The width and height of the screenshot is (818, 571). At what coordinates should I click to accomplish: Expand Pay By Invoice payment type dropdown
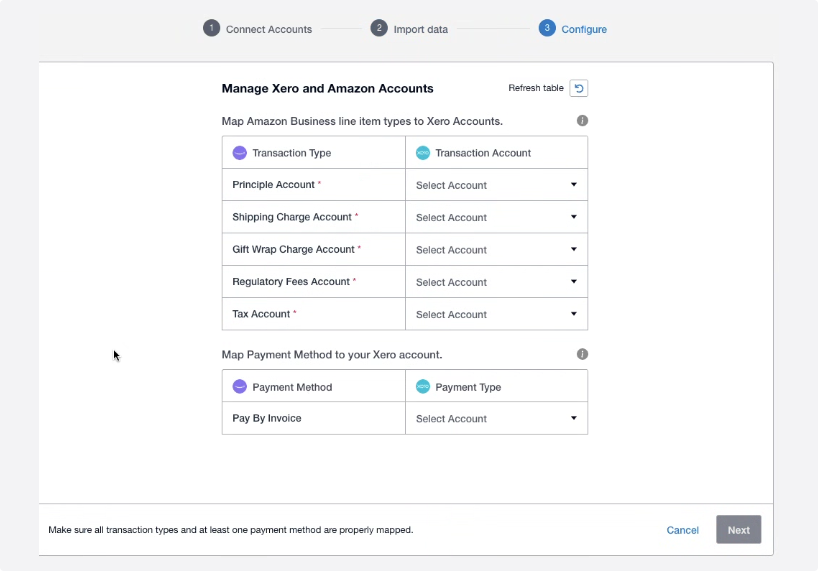(496, 419)
